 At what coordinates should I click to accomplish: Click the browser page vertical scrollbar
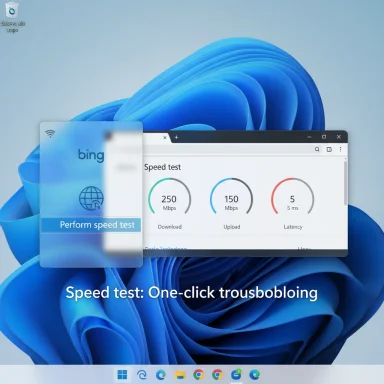(345, 183)
